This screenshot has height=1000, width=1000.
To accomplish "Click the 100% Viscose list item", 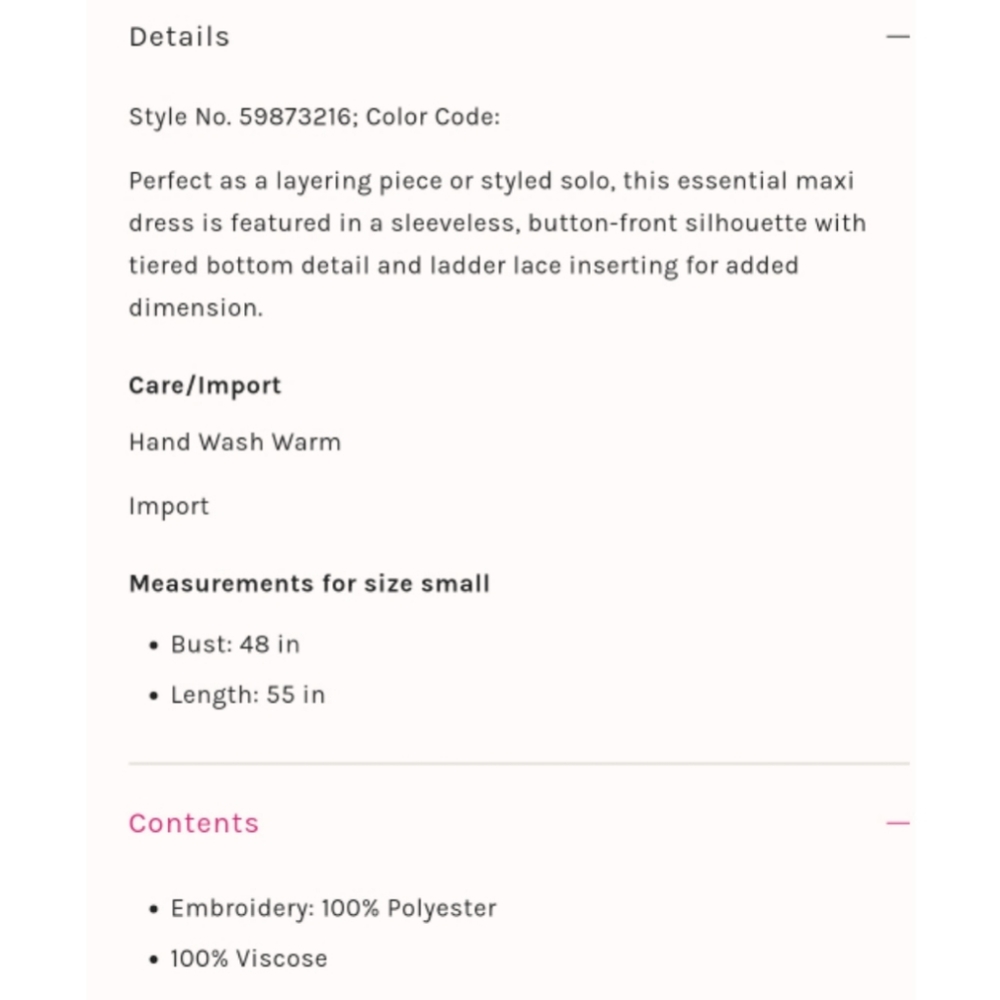I will 249,959.
